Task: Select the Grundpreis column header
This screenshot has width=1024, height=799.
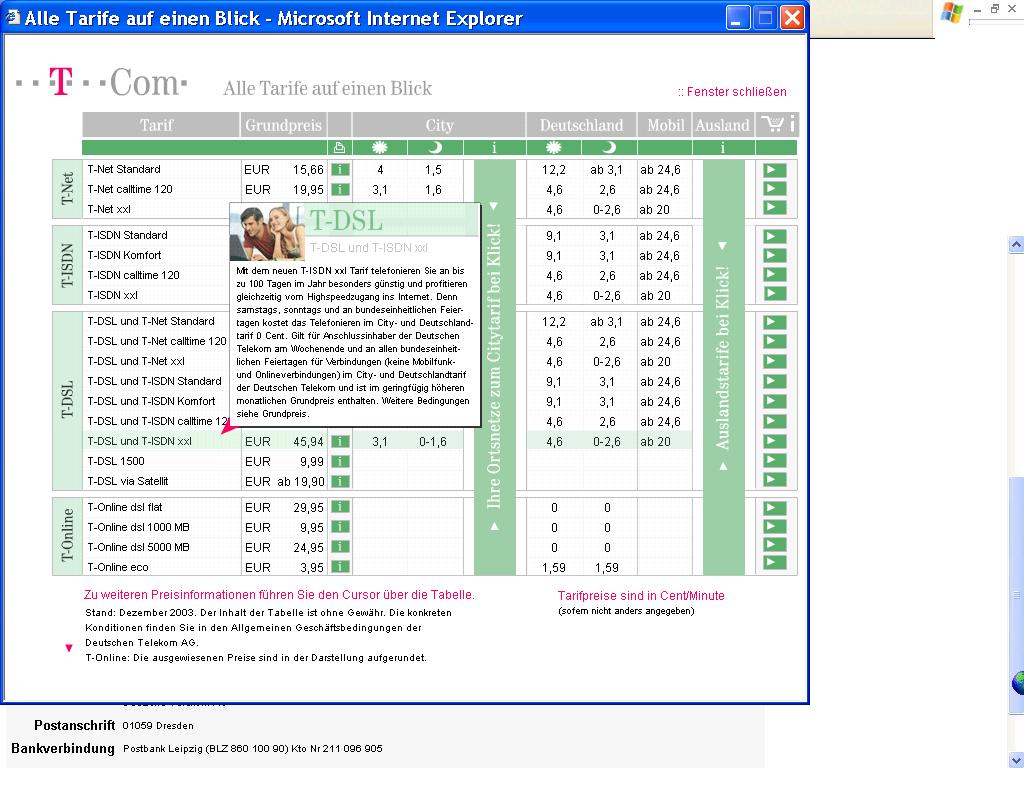Action: point(283,124)
